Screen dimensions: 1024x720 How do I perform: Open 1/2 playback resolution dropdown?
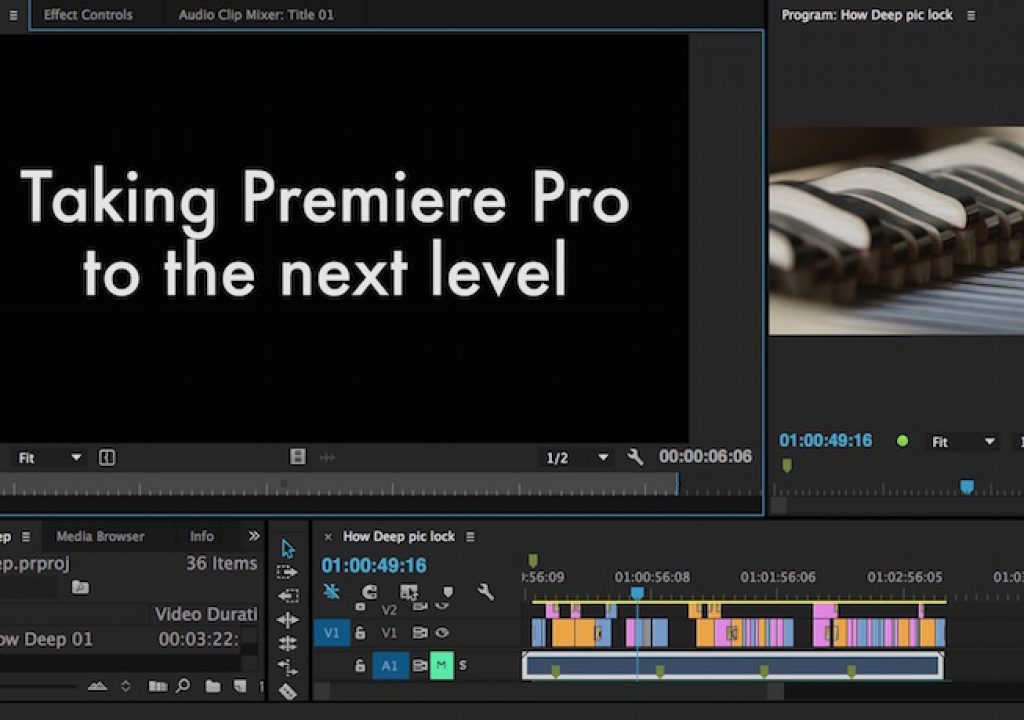point(577,458)
